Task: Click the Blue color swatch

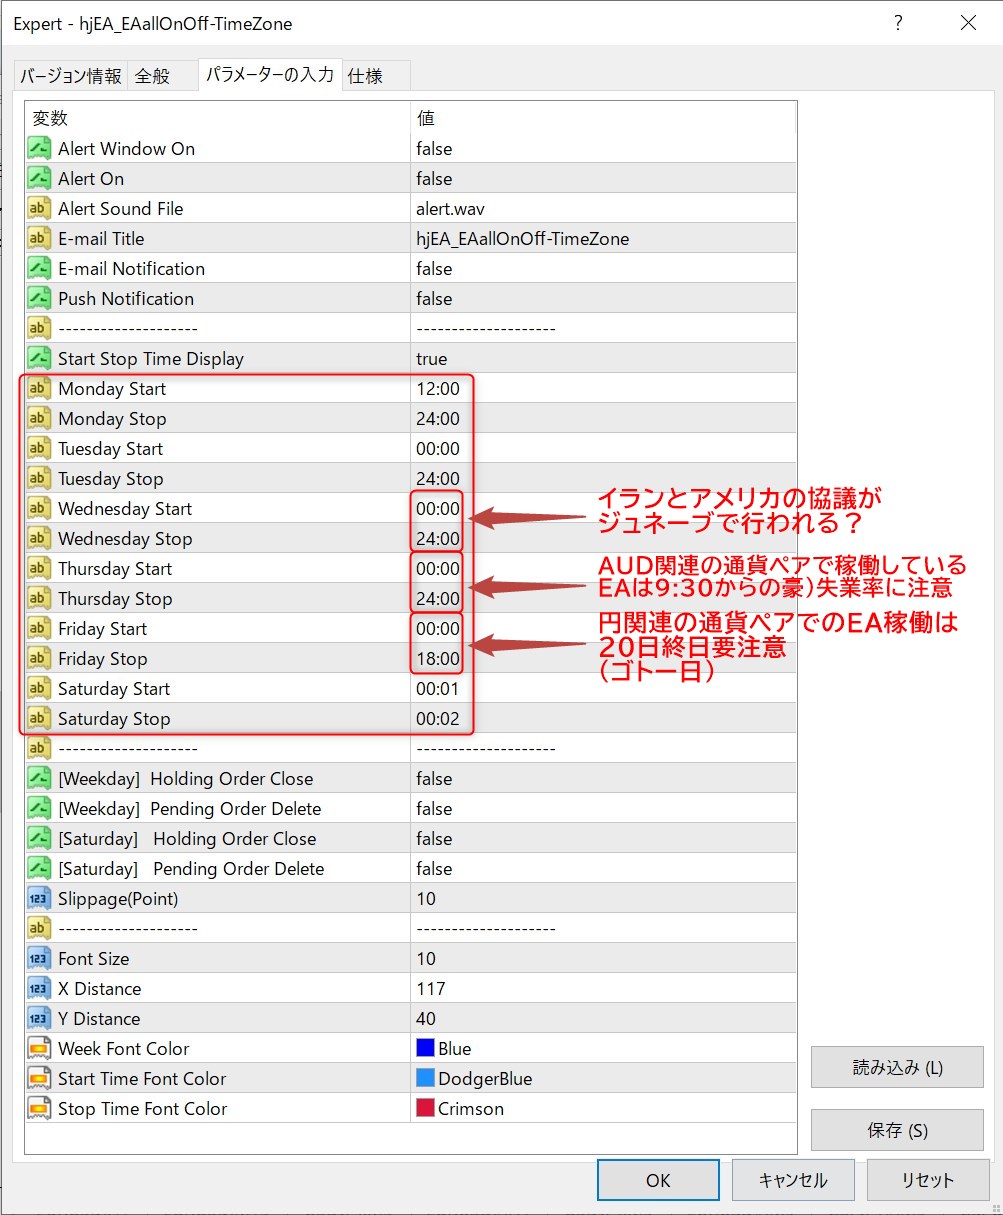Action: [x=425, y=1049]
